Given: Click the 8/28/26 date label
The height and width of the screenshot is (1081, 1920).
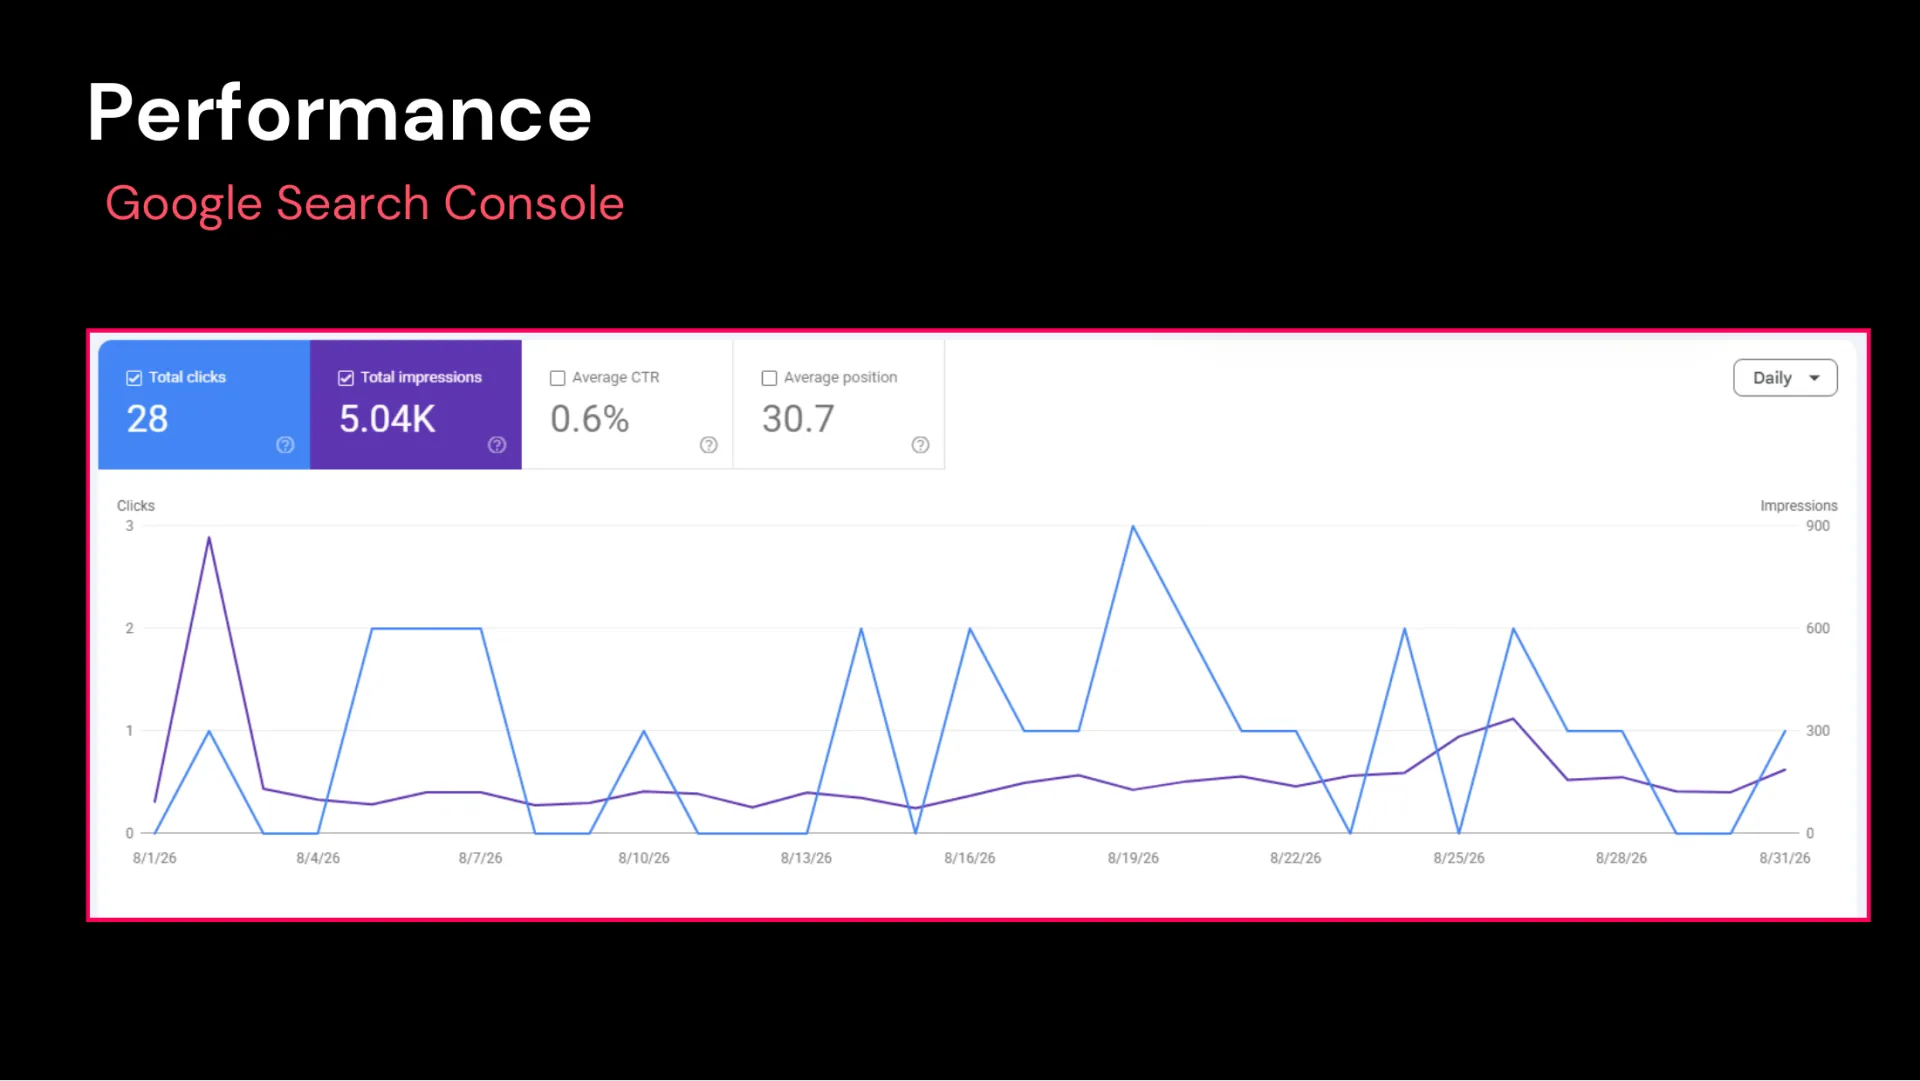Looking at the screenshot, I should point(1622,858).
